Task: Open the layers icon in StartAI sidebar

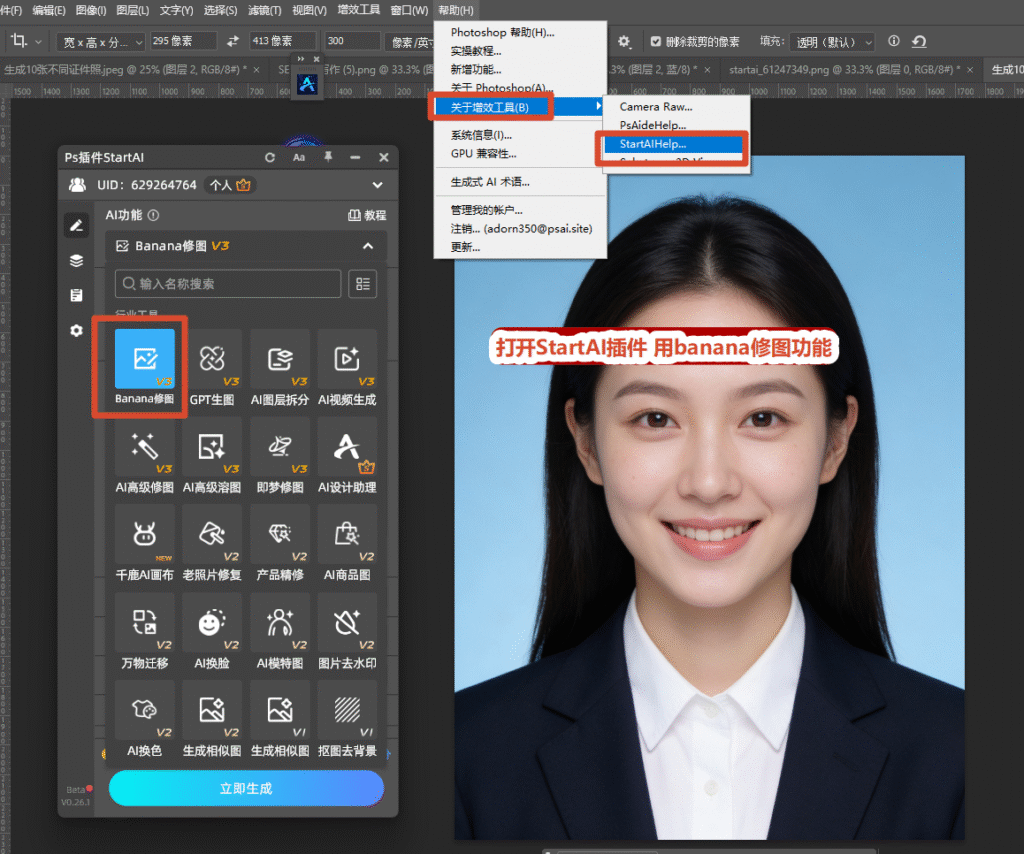Action: 76,261
